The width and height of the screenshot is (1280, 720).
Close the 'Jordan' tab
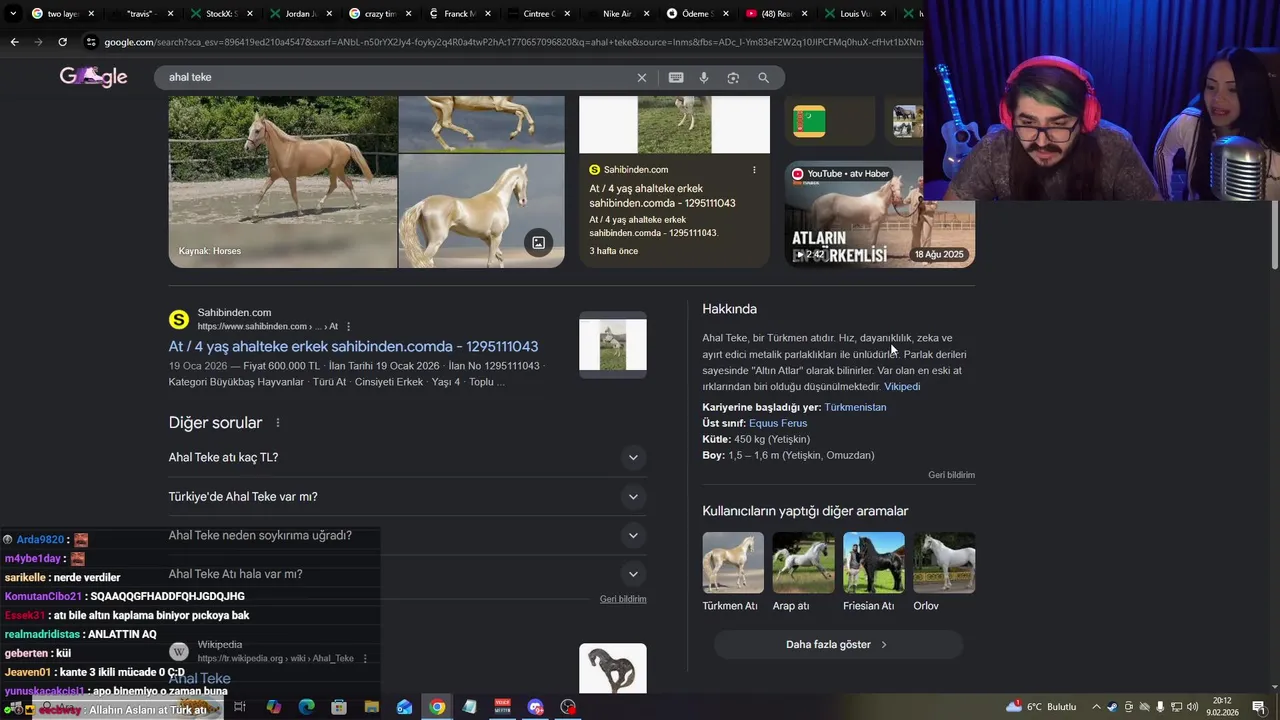coord(329,14)
